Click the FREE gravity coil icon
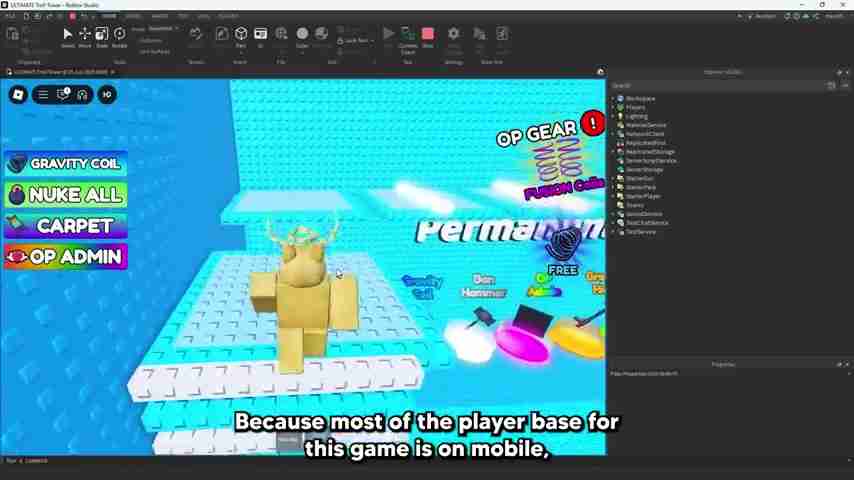The height and width of the screenshot is (480, 854). click(x=564, y=246)
